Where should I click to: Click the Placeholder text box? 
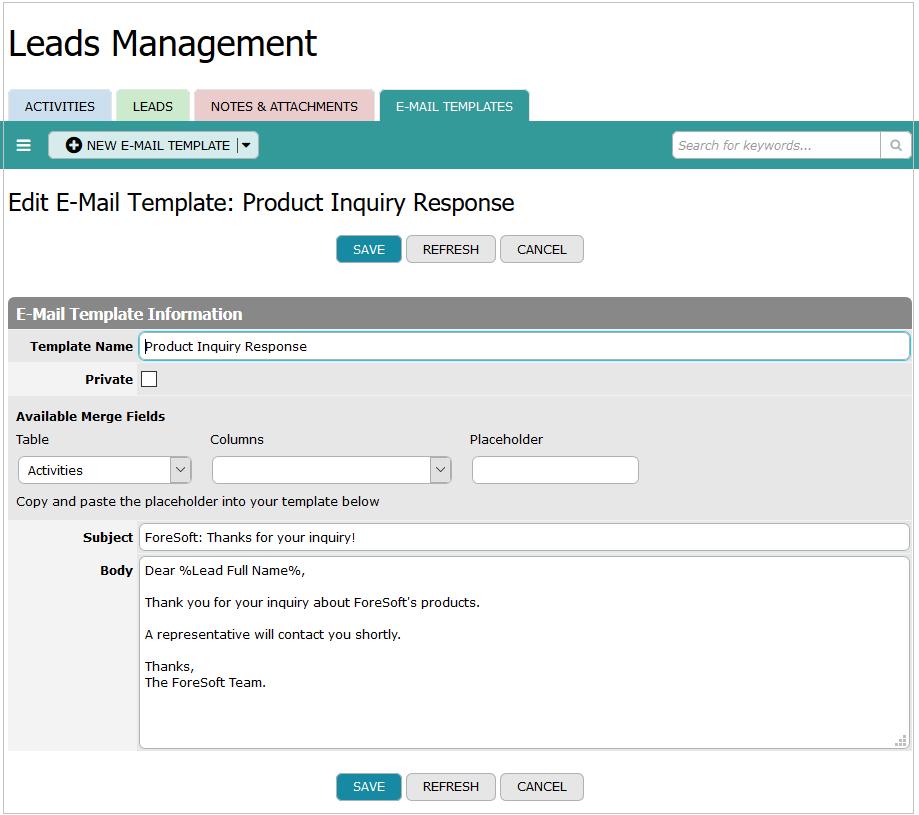[555, 470]
